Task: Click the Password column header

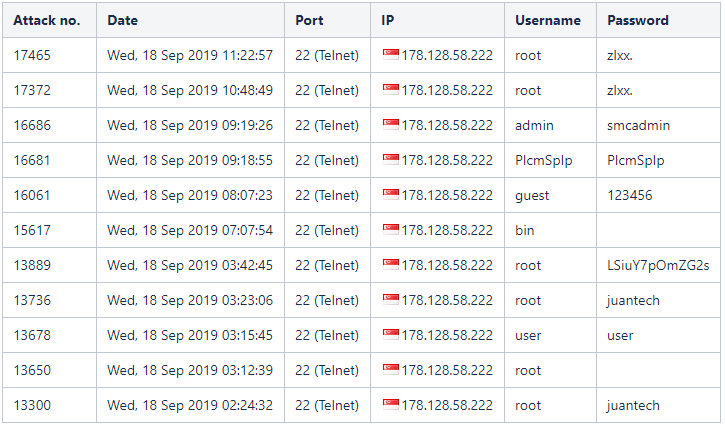Action: click(638, 20)
